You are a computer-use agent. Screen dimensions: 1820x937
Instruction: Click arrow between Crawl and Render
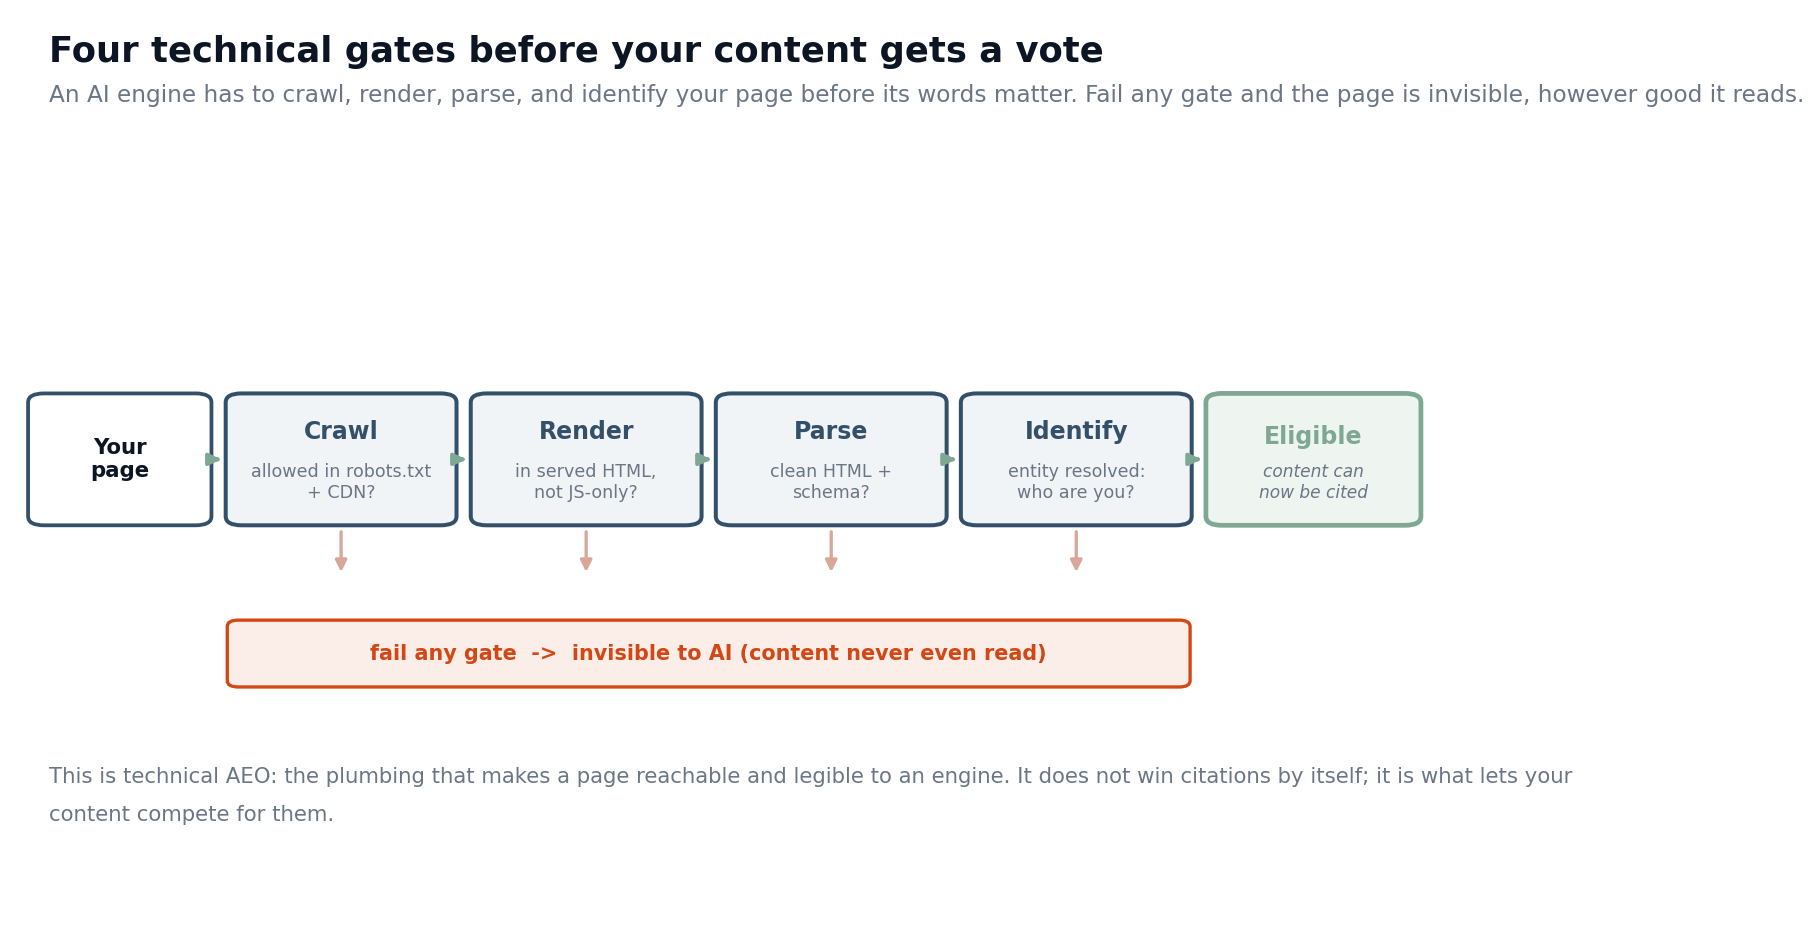pyautogui.click(x=458, y=459)
